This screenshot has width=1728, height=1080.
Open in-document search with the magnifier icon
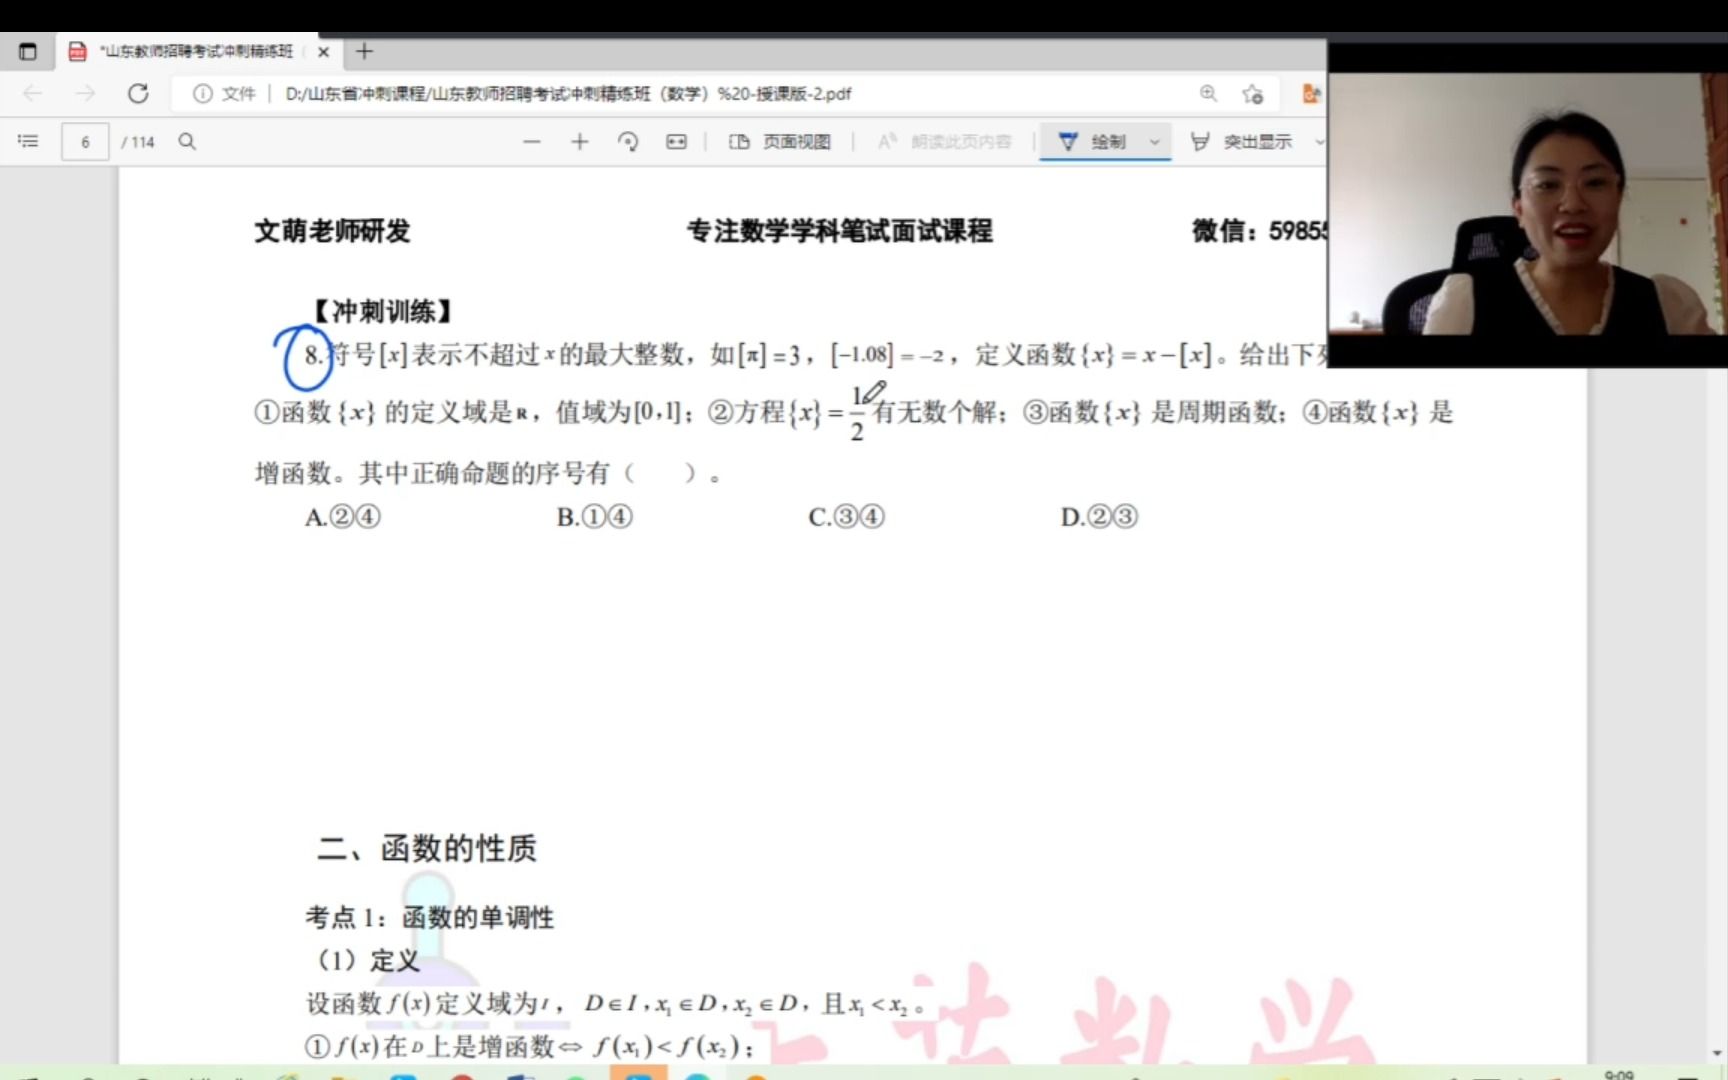[187, 142]
